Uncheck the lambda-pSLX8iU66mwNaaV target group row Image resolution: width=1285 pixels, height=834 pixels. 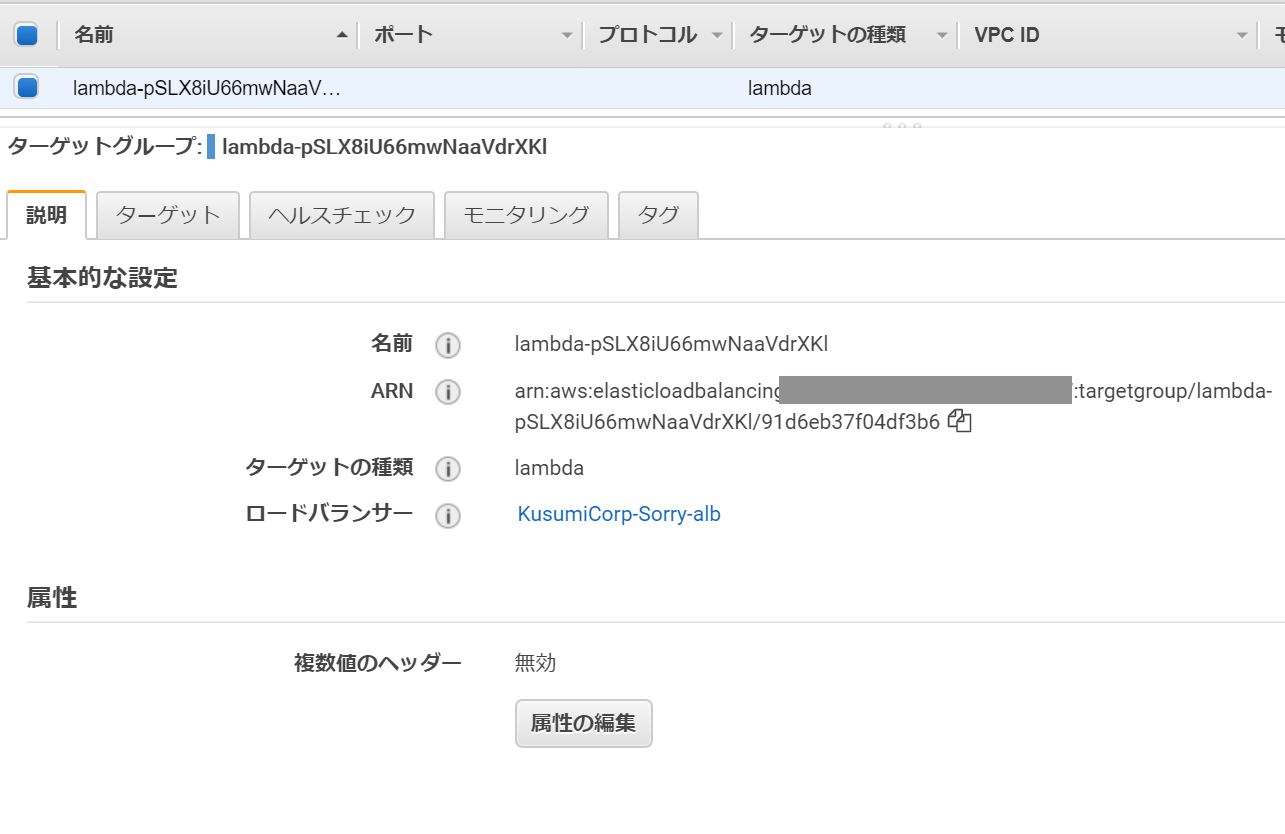(x=26, y=87)
